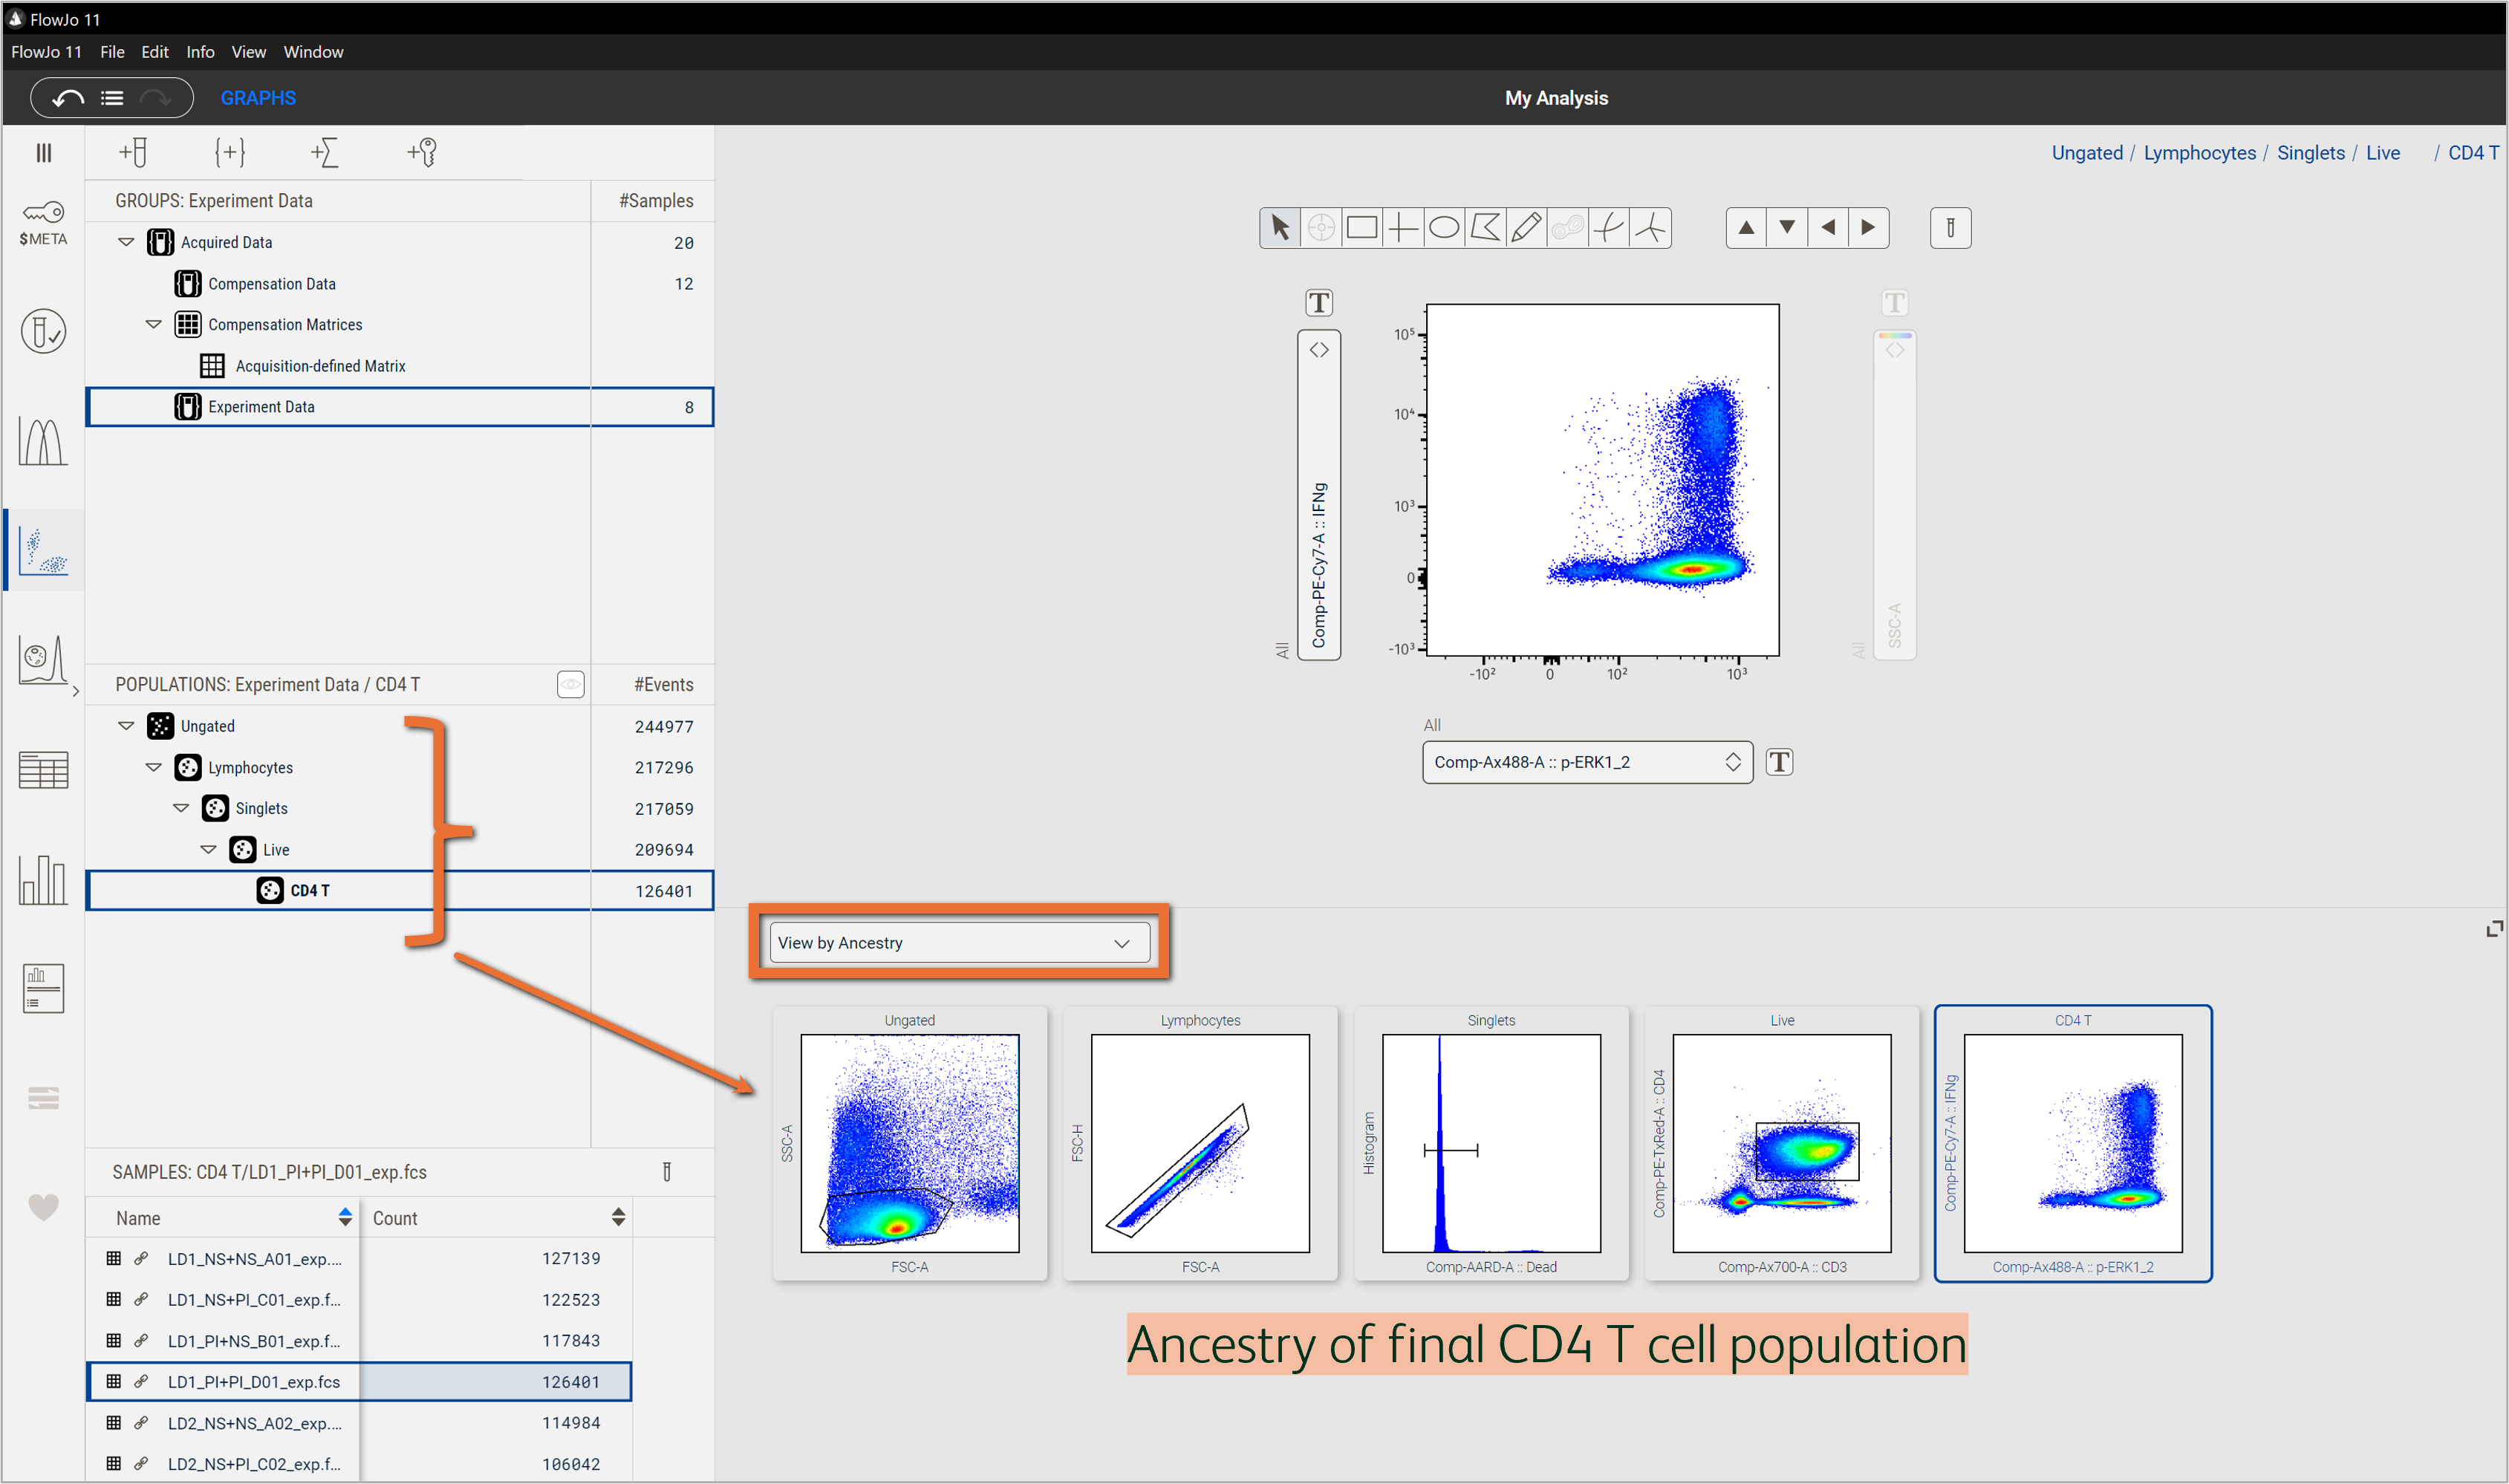Toggle the Y-axis title T button

pyautogui.click(x=1319, y=303)
